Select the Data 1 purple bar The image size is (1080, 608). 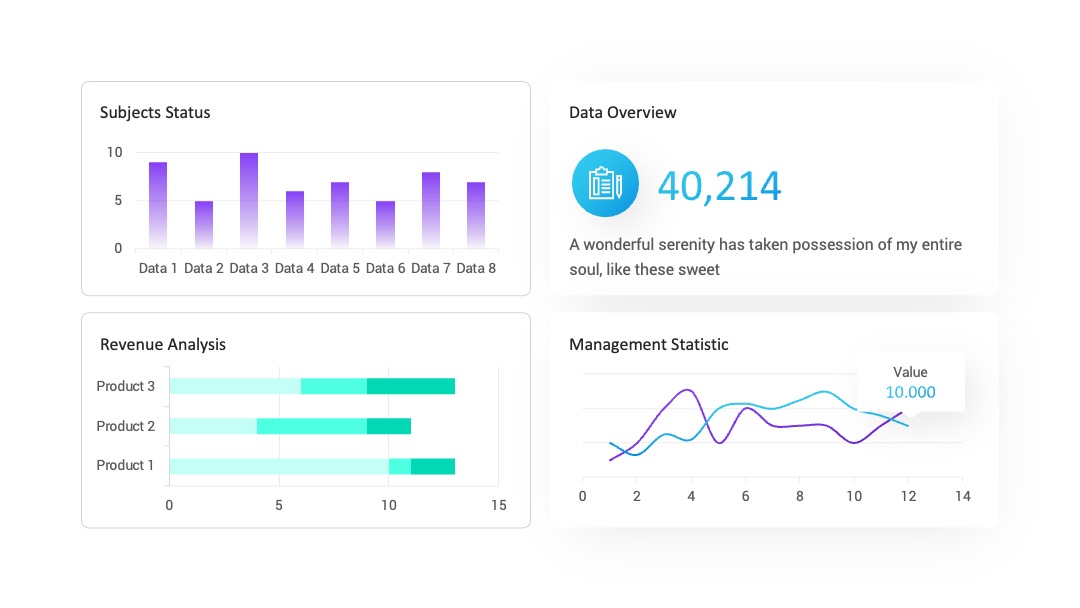point(158,205)
